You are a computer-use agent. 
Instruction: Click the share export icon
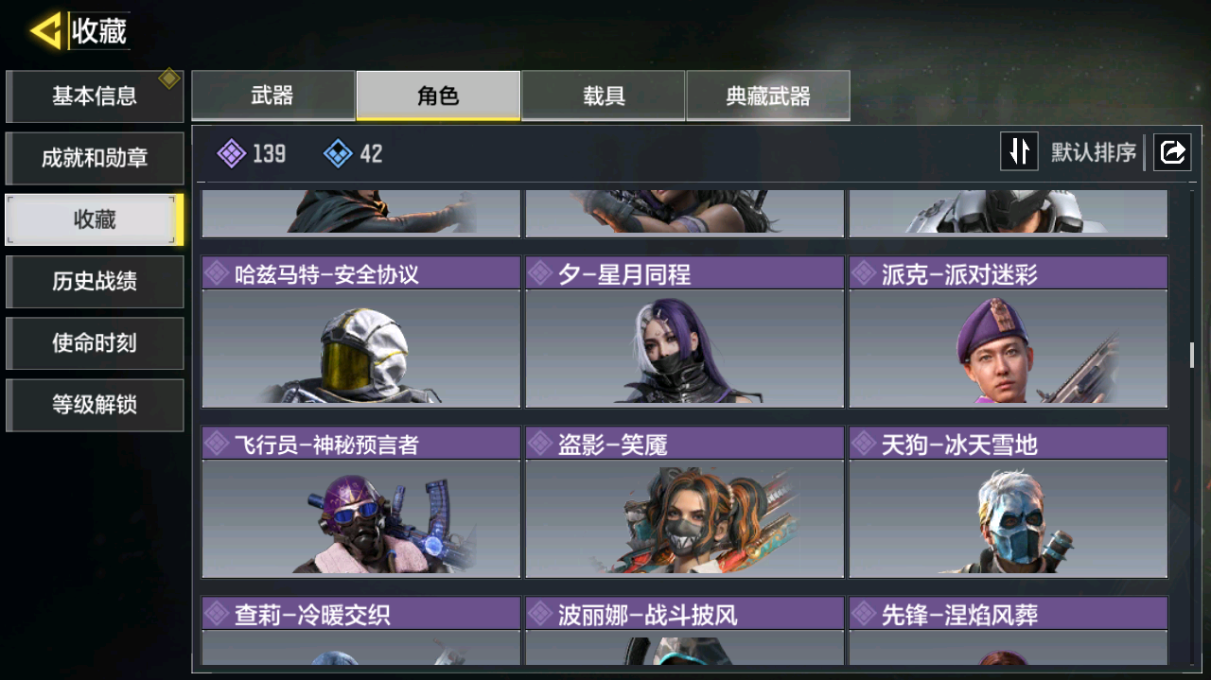tap(1172, 152)
